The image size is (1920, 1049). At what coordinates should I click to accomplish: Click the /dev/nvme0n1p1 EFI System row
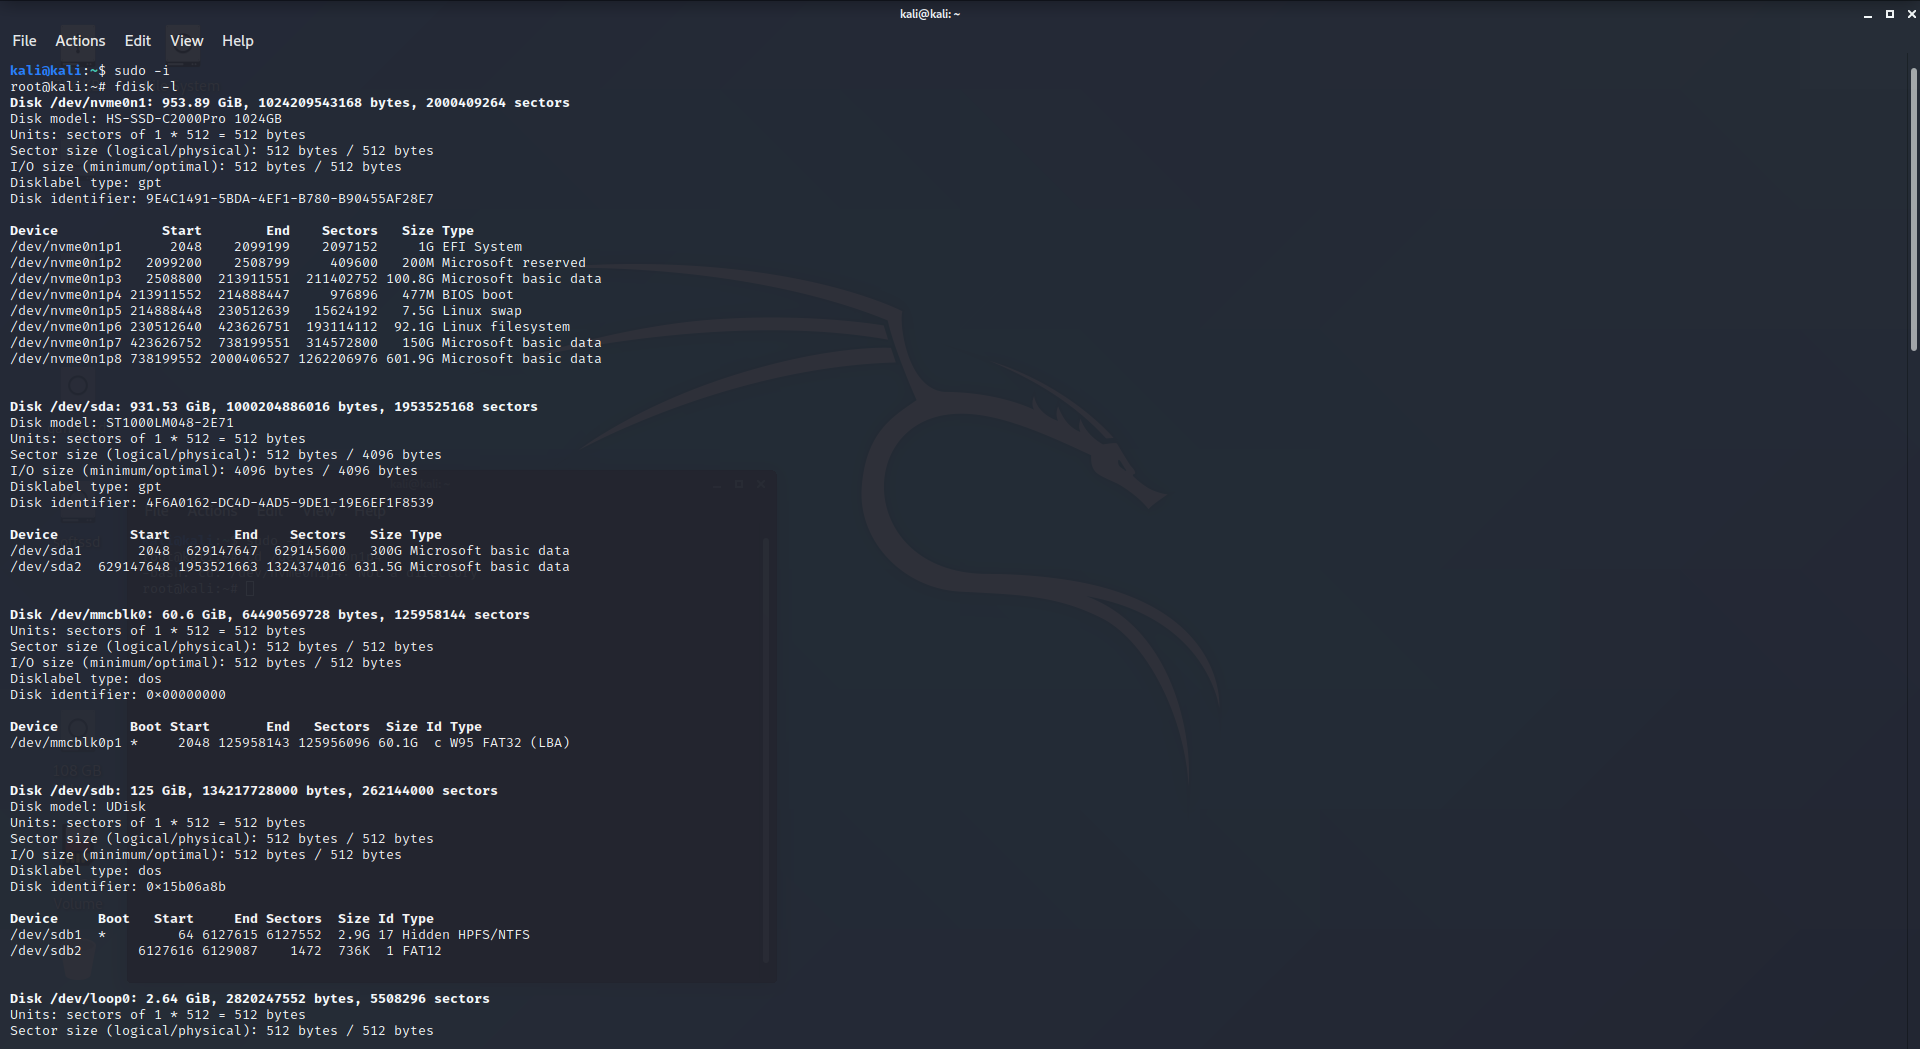coord(266,247)
